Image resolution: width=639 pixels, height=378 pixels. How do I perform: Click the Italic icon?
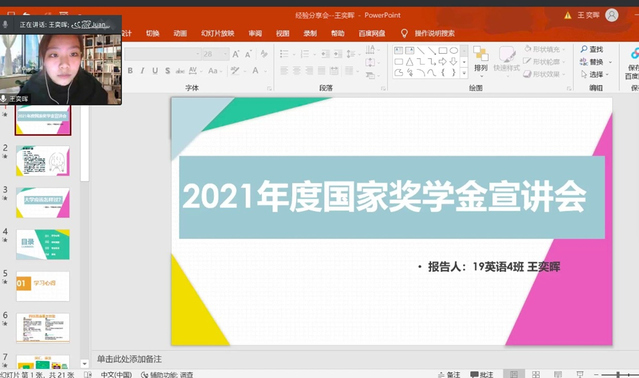[142, 70]
